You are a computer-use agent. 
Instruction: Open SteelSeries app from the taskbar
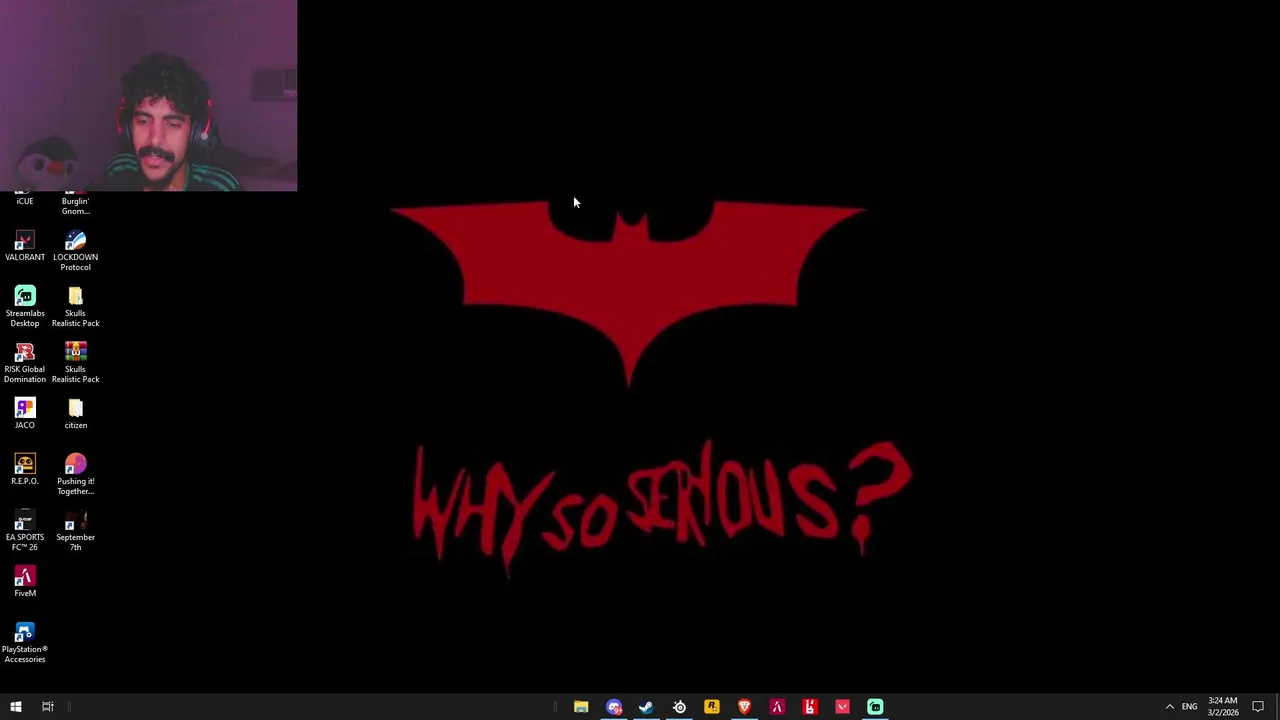679,707
